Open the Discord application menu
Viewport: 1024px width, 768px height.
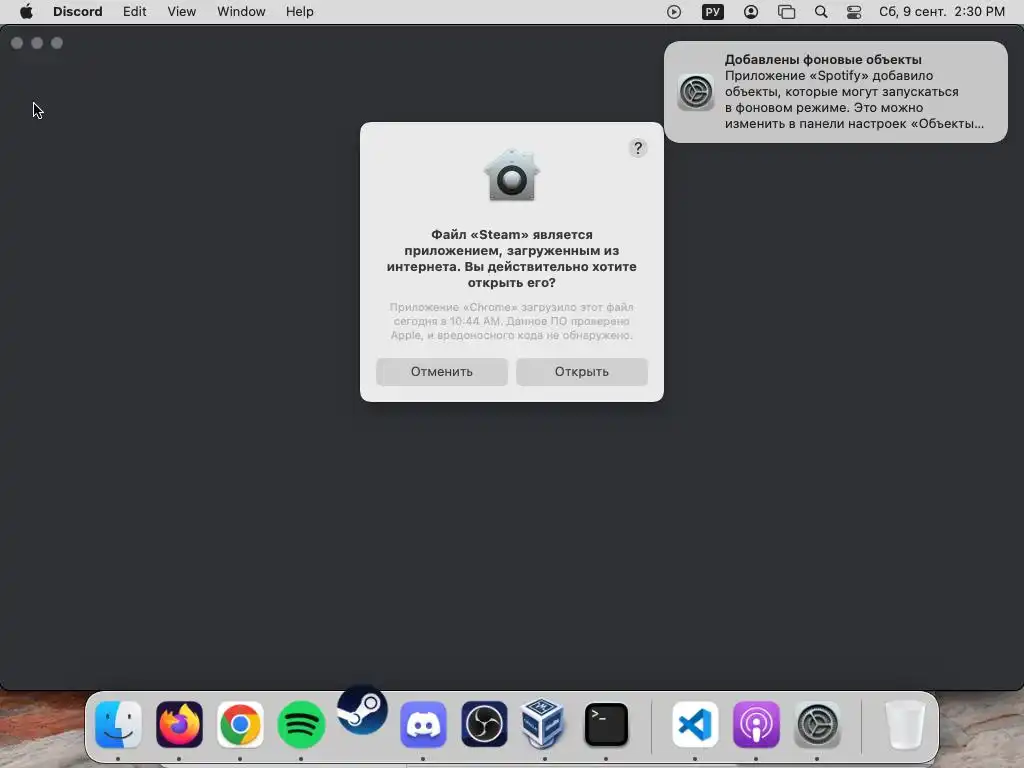[x=78, y=12]
